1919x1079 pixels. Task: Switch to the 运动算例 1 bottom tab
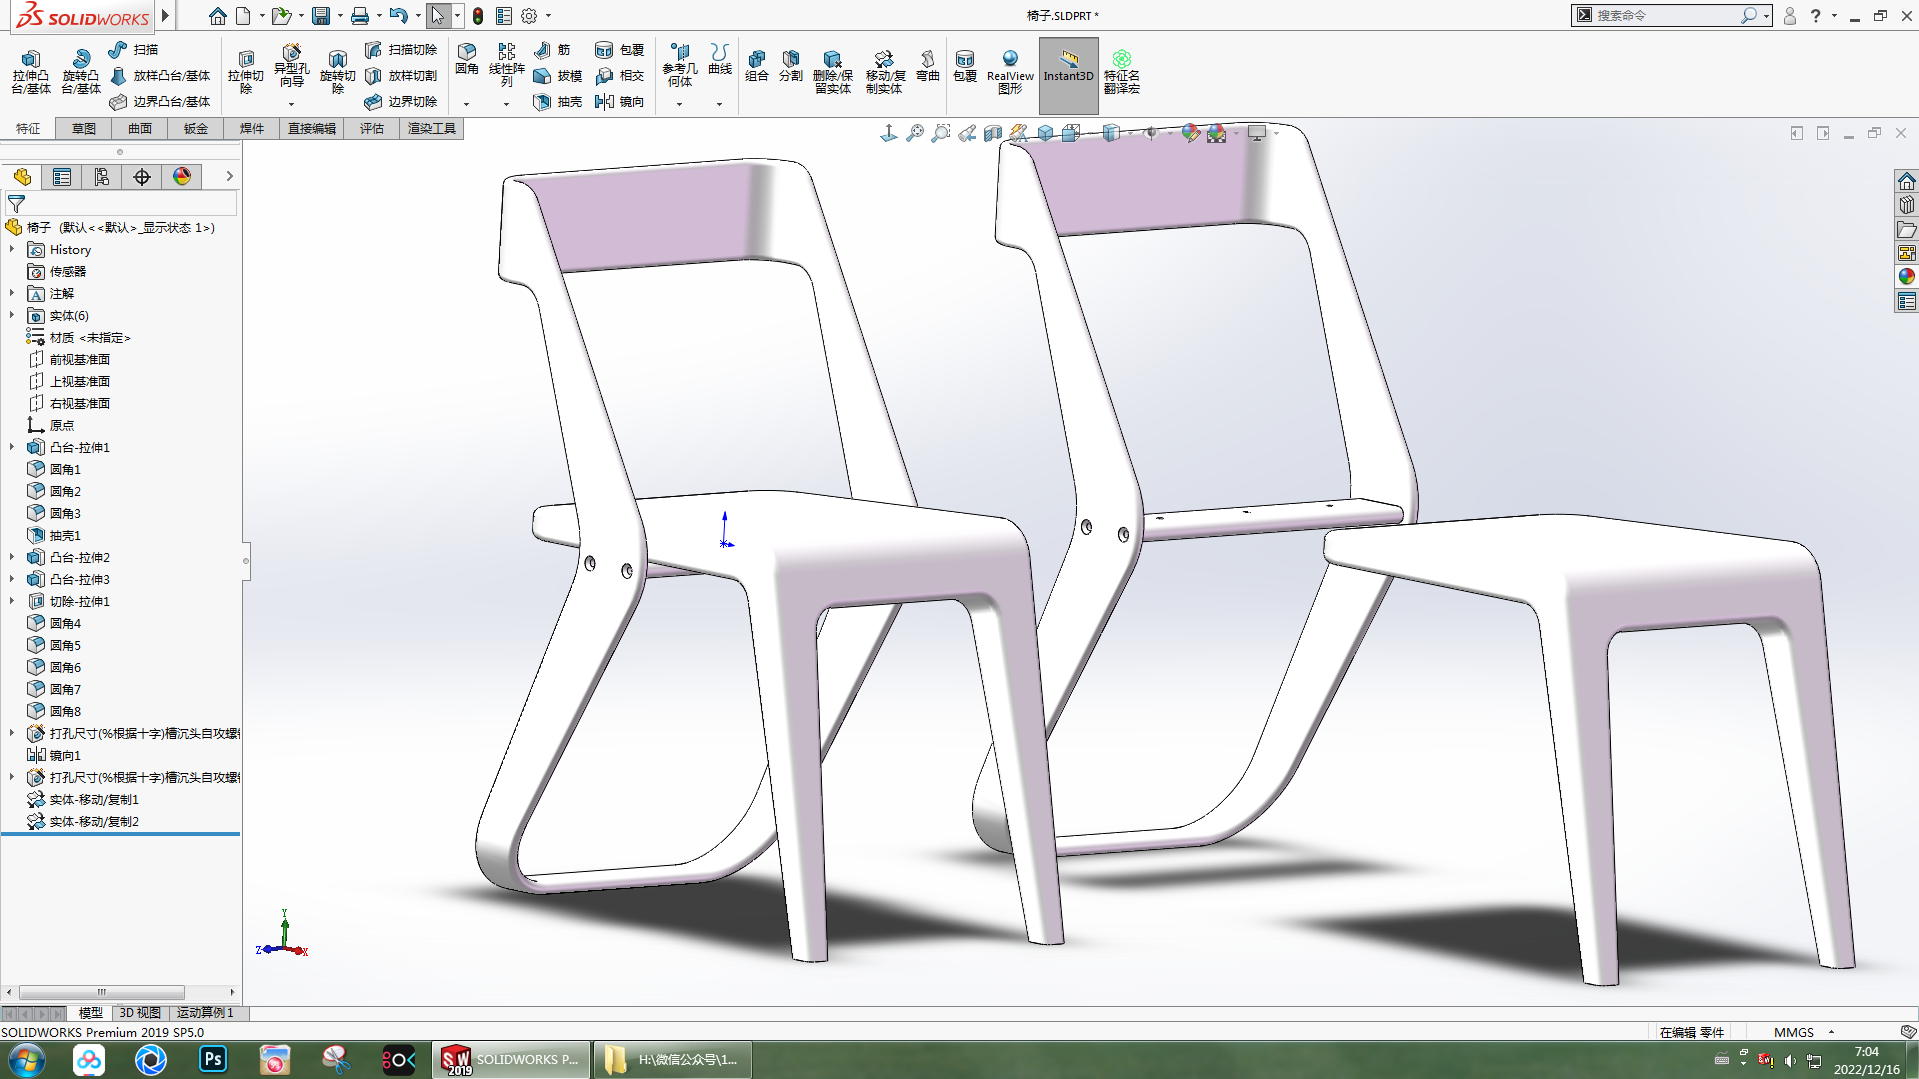click(205, 1013)
